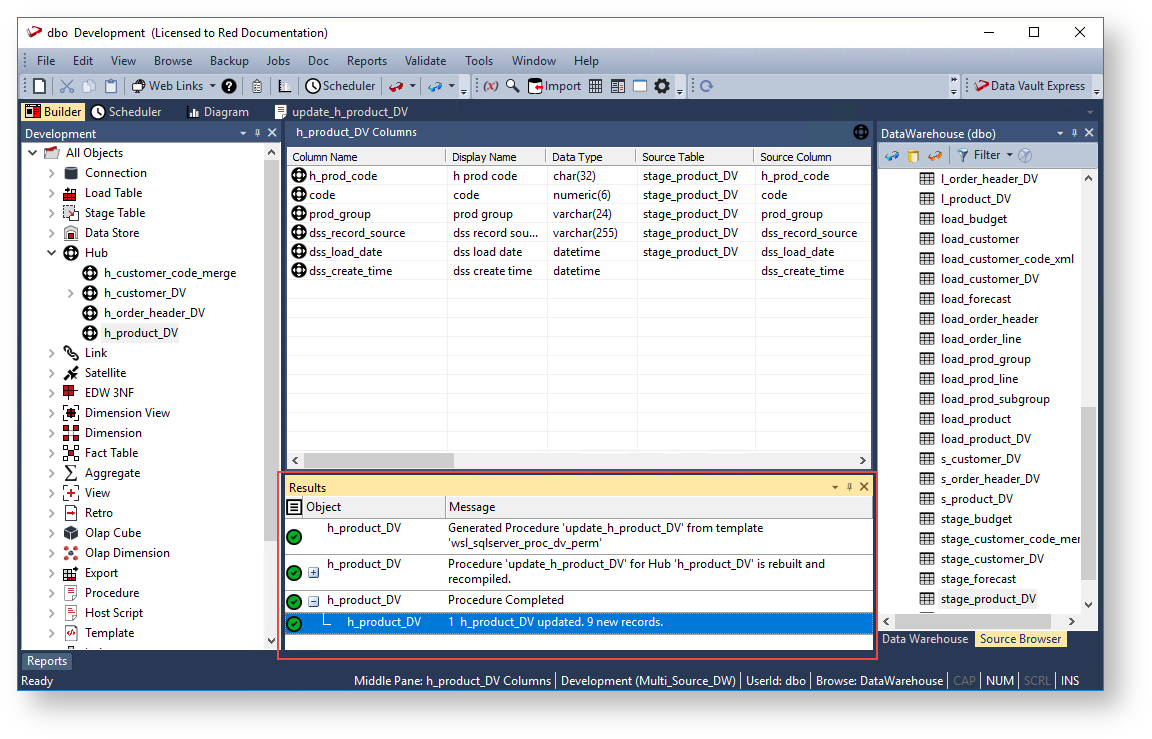Click the Data Vault Express button
The height and width of the screenshot is (739, 1152).
(1030, 86)
